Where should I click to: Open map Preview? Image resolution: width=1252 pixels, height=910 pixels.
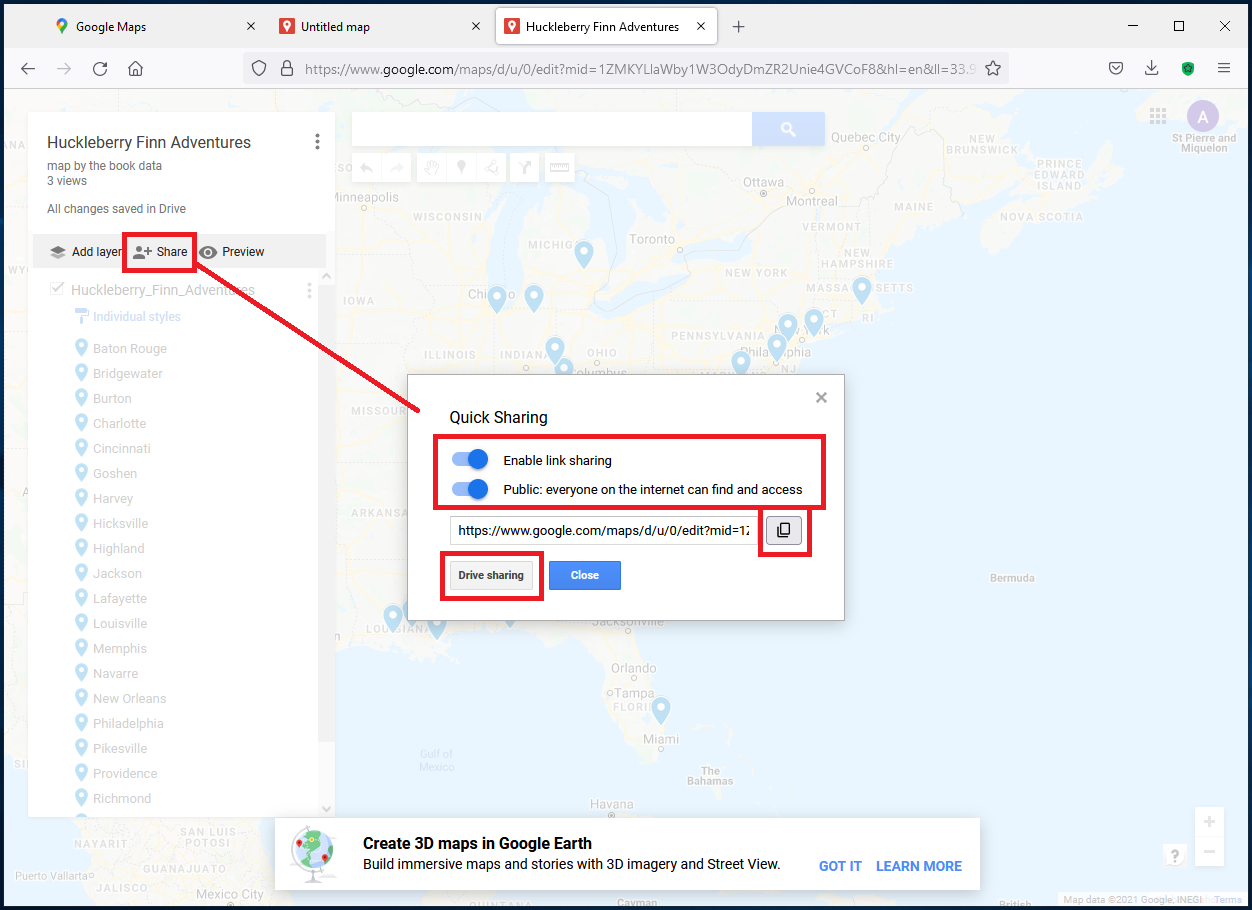click(231, 252)
